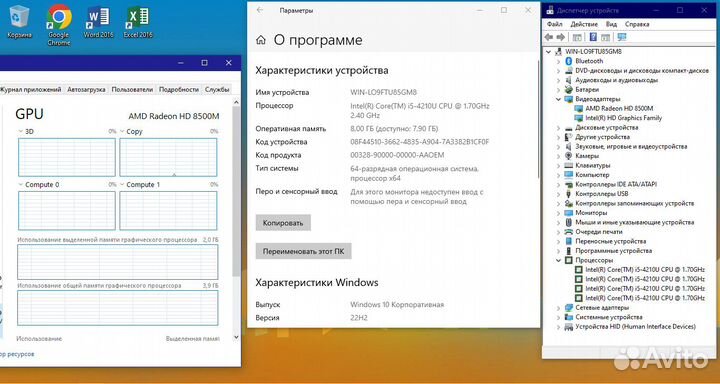Image resolution: width=720 pixels, height=384 pixels.
Task: Collapse the Процессоры tree node
Action: tap(558, 260)
